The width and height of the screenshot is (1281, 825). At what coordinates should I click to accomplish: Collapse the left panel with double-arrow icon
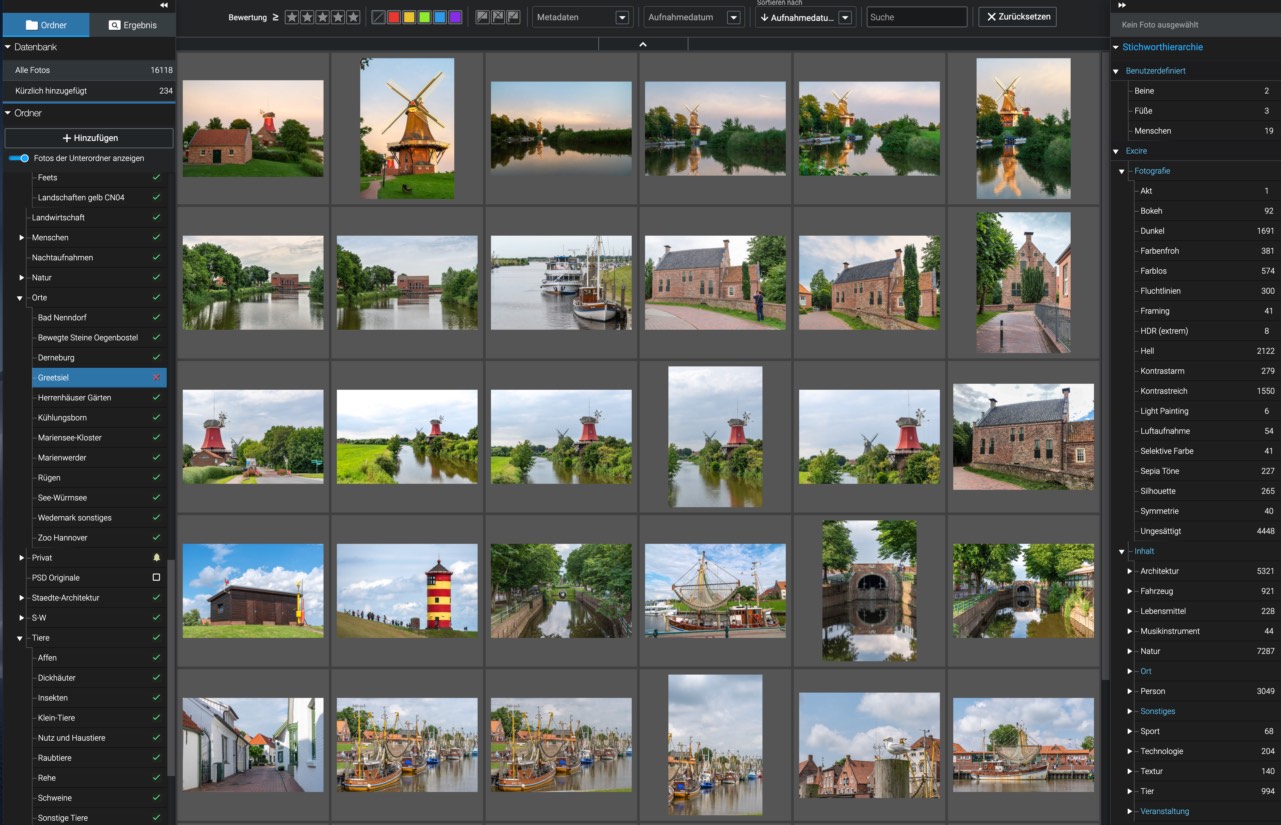point(164,5)
